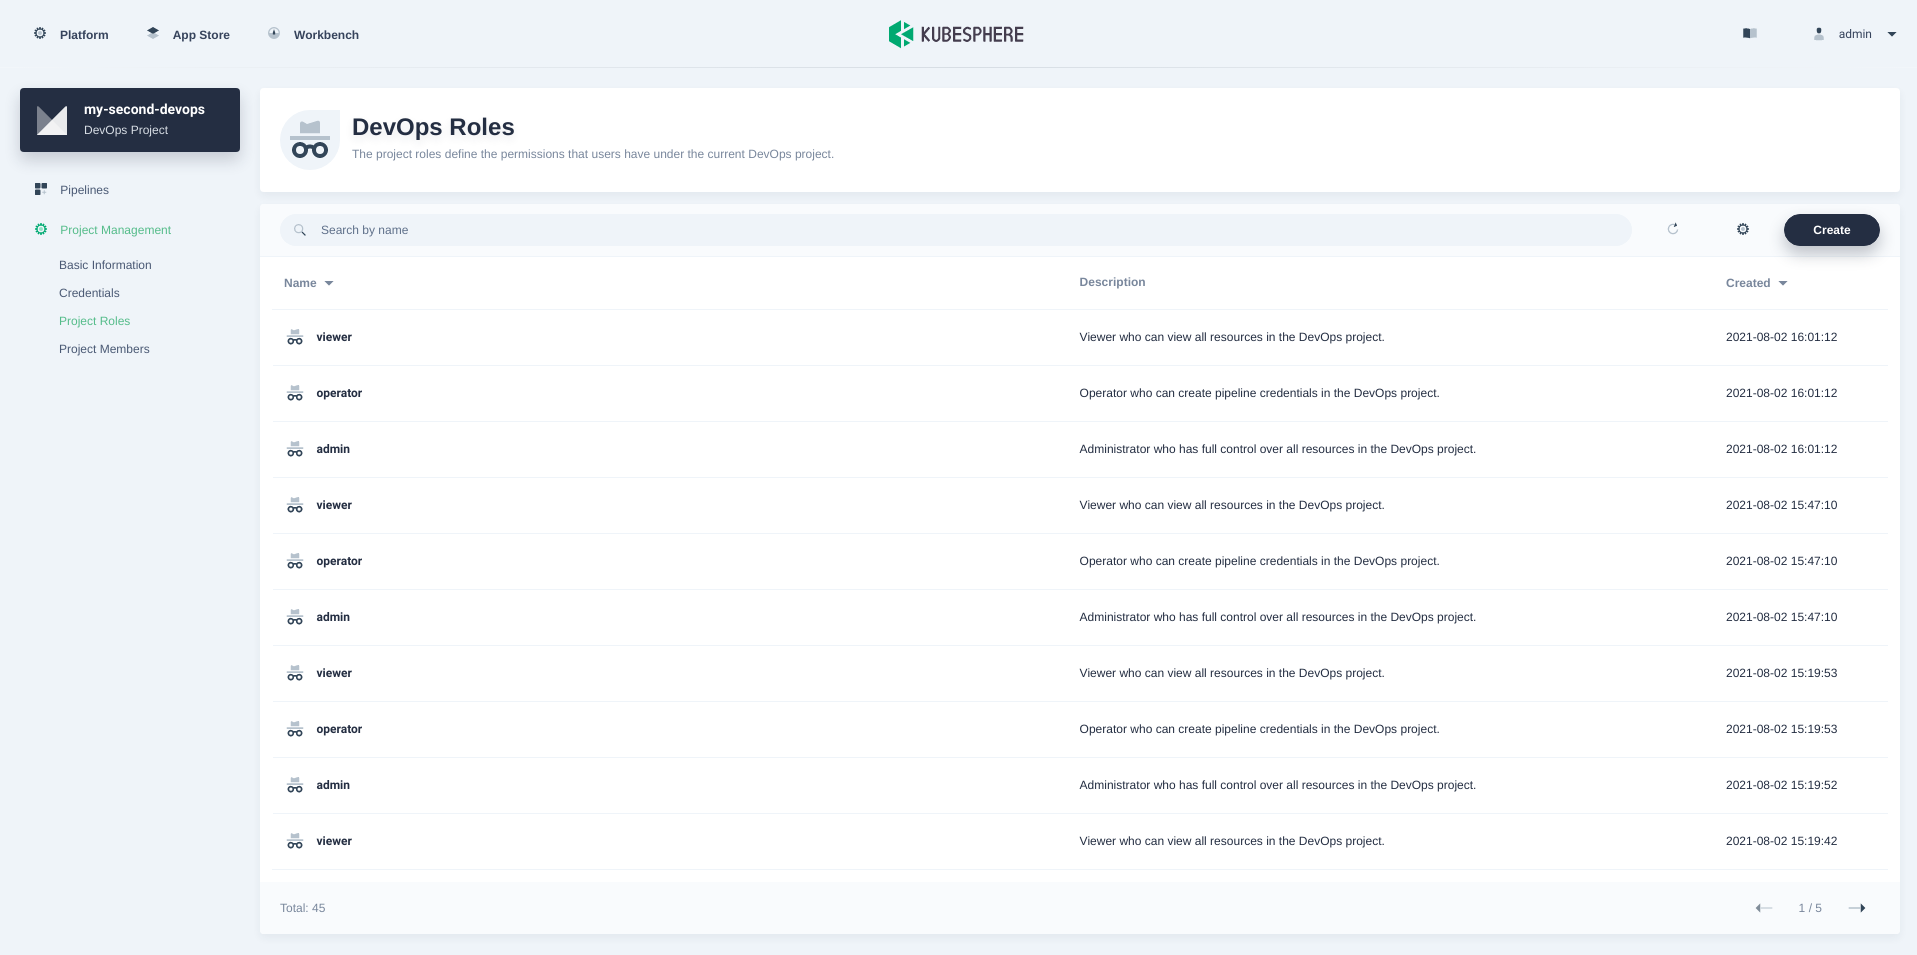Click the Pipelines icon in the sidebar
The width and height of the screenshot is (1917, 955).
click(41, 188)
